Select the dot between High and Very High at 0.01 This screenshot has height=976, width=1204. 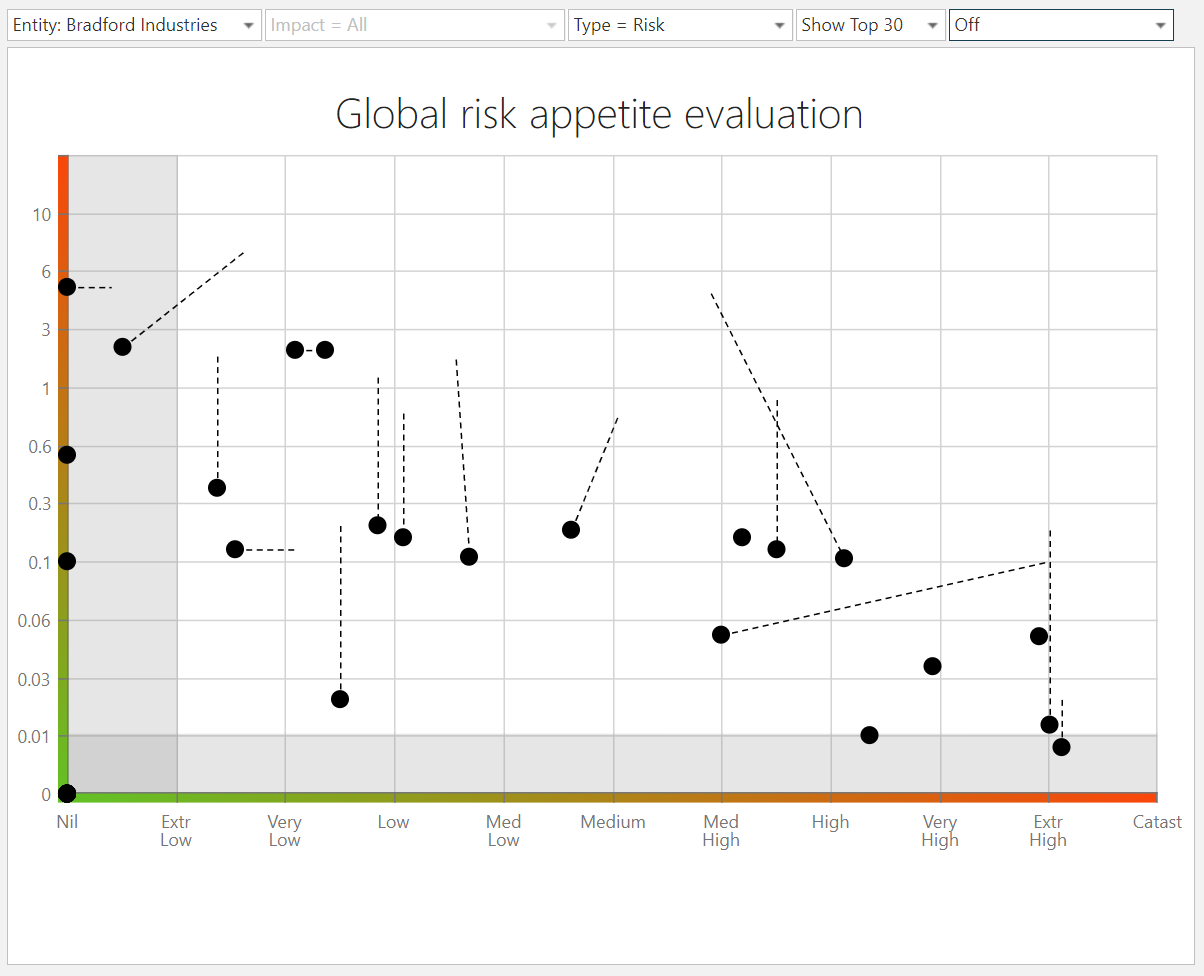point(869,735)
